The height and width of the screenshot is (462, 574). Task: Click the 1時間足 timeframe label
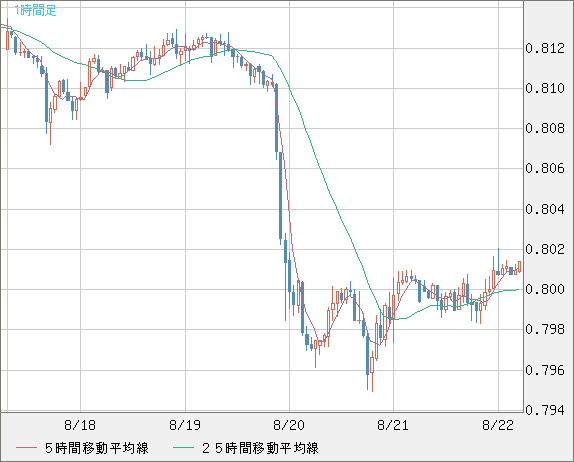[35, 10]
